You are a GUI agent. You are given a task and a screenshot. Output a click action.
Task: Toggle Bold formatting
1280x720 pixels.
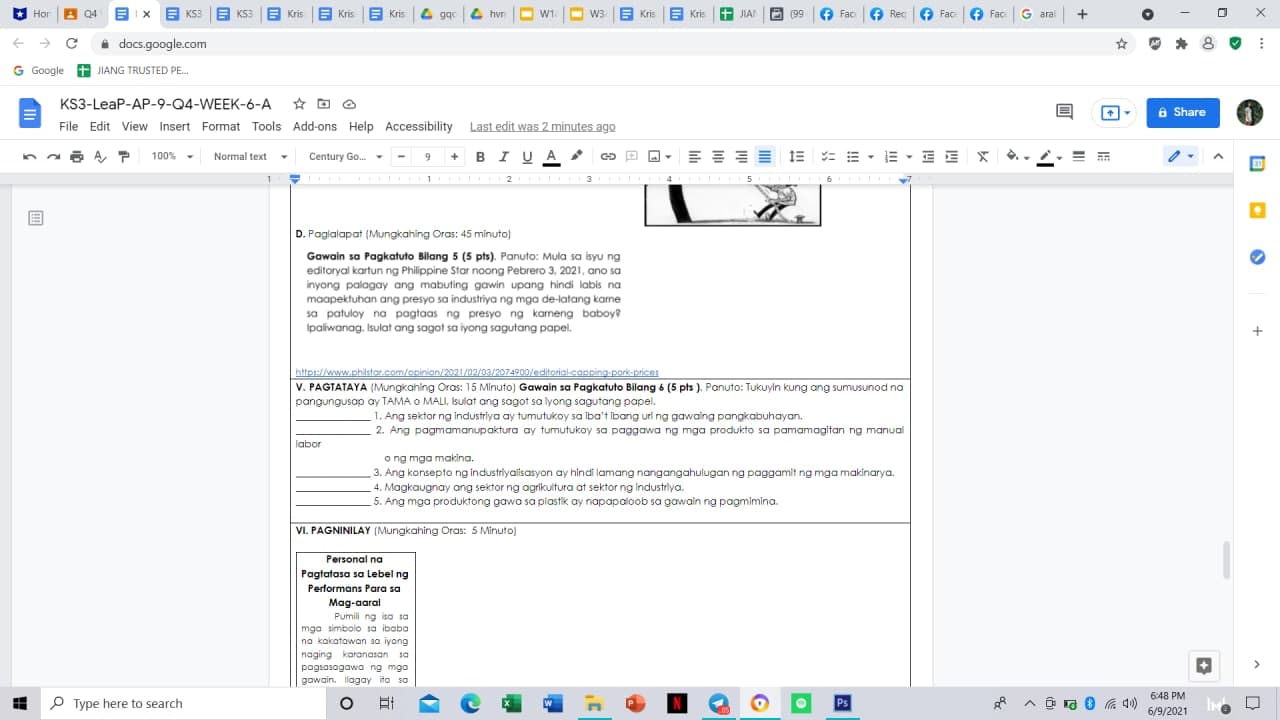(480, 157)
